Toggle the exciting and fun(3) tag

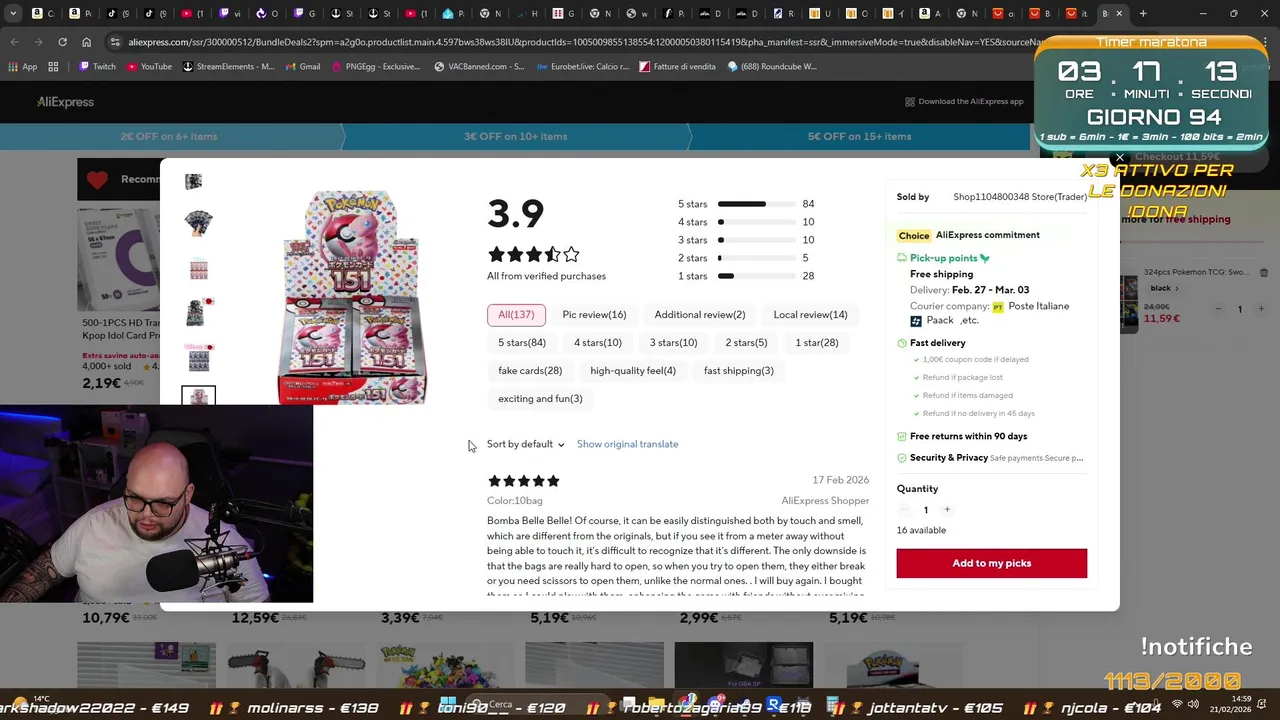pos(540,398)
